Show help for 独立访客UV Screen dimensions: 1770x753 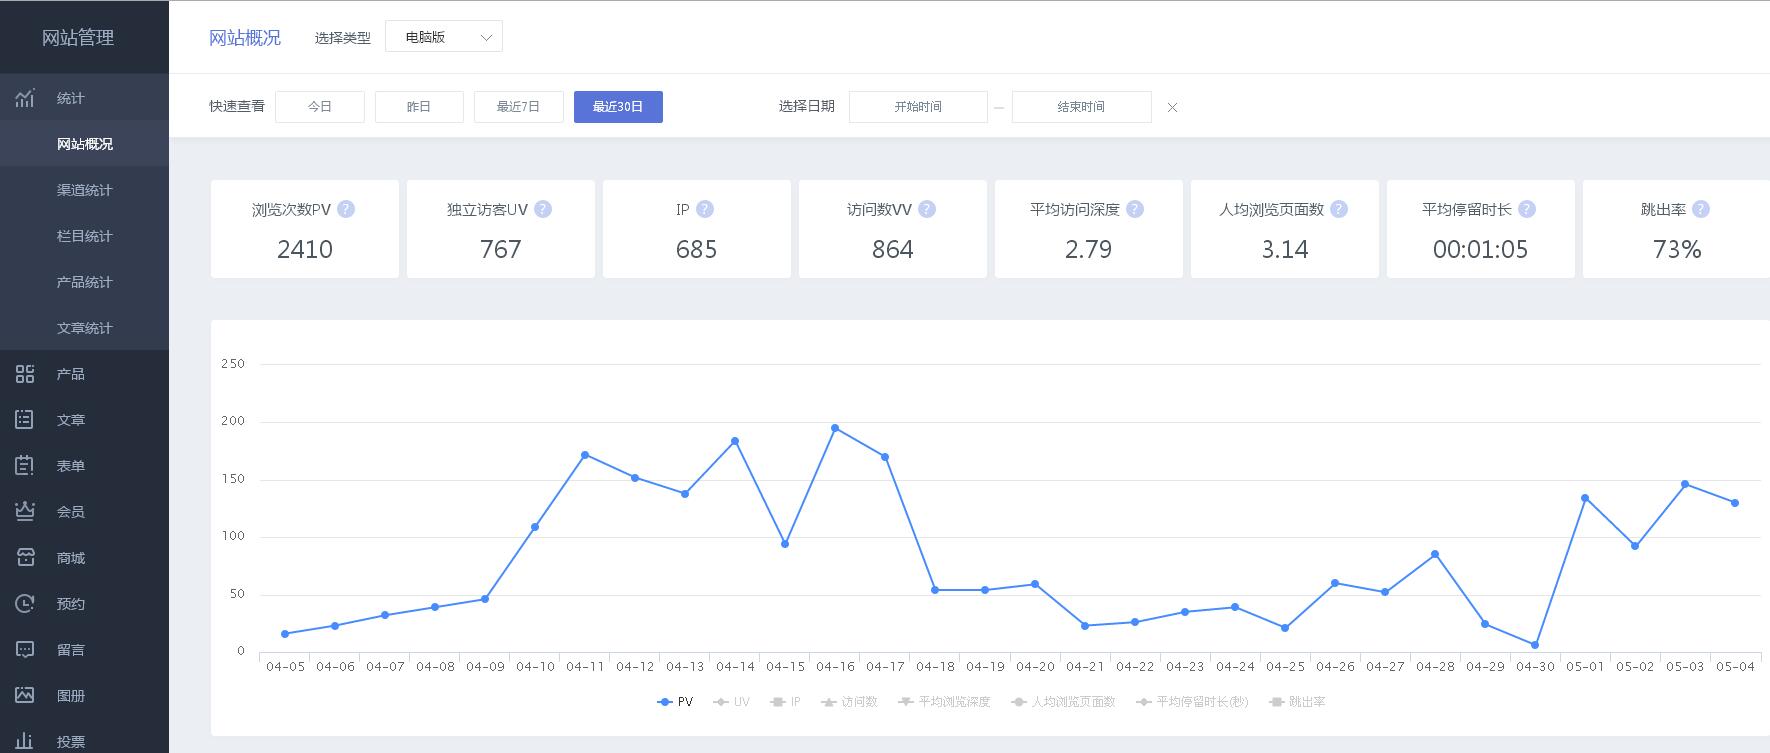(543, 209)
